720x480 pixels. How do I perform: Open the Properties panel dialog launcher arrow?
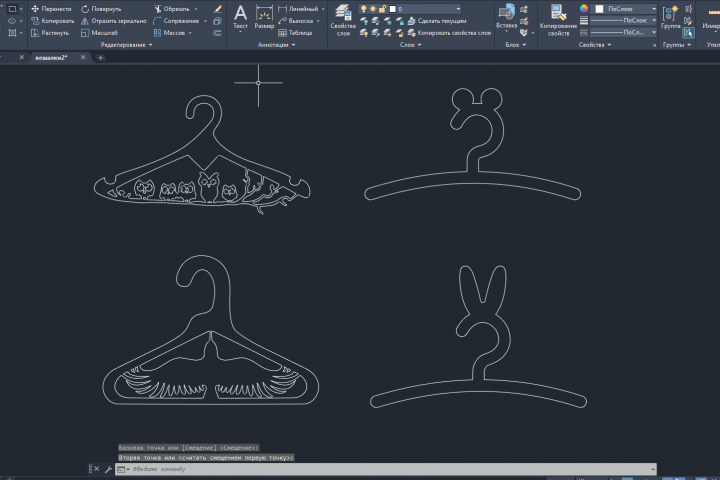pos(654,45)
